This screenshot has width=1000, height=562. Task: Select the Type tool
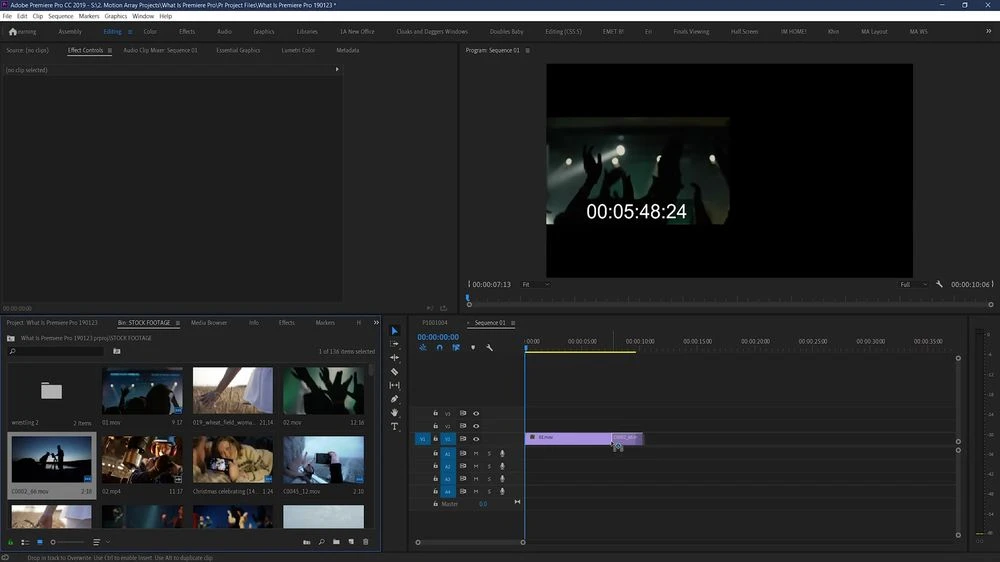pyautogui.click(x=394, y=427)
